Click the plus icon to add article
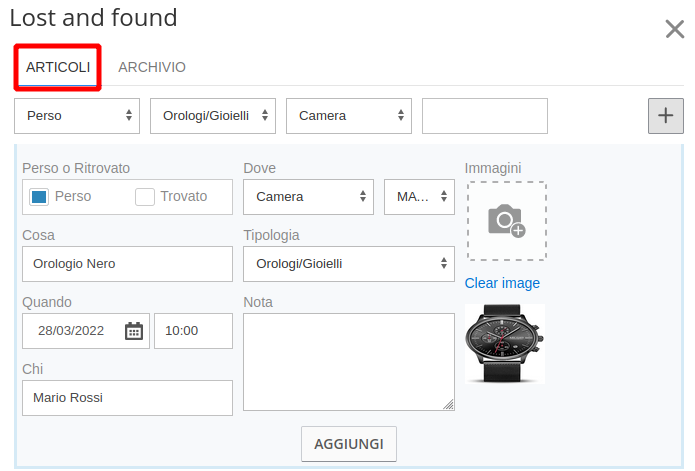Screen dimensions: 695x471 (665, 115)
